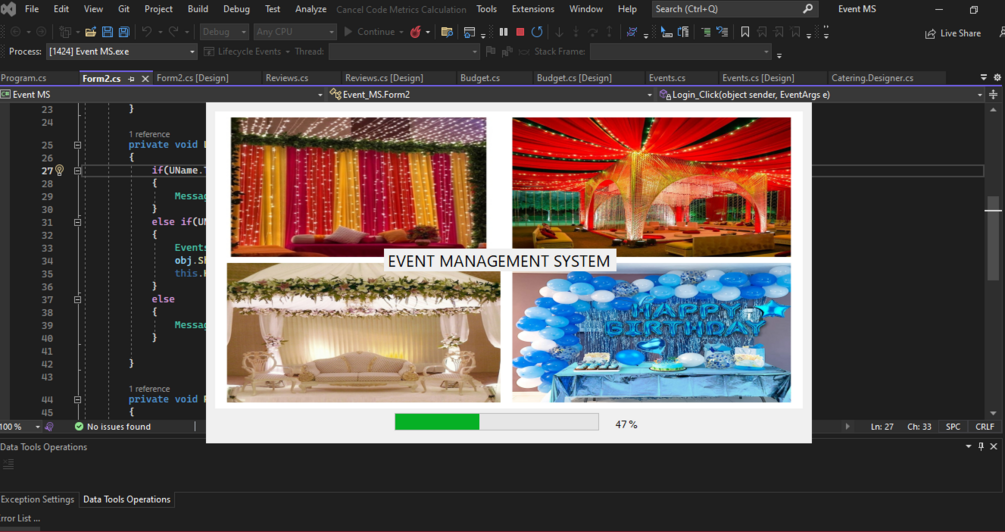The height and width of the screenshot is (532, 1005).
Task: Click the Continue debugging button
Action: (370, 32)
